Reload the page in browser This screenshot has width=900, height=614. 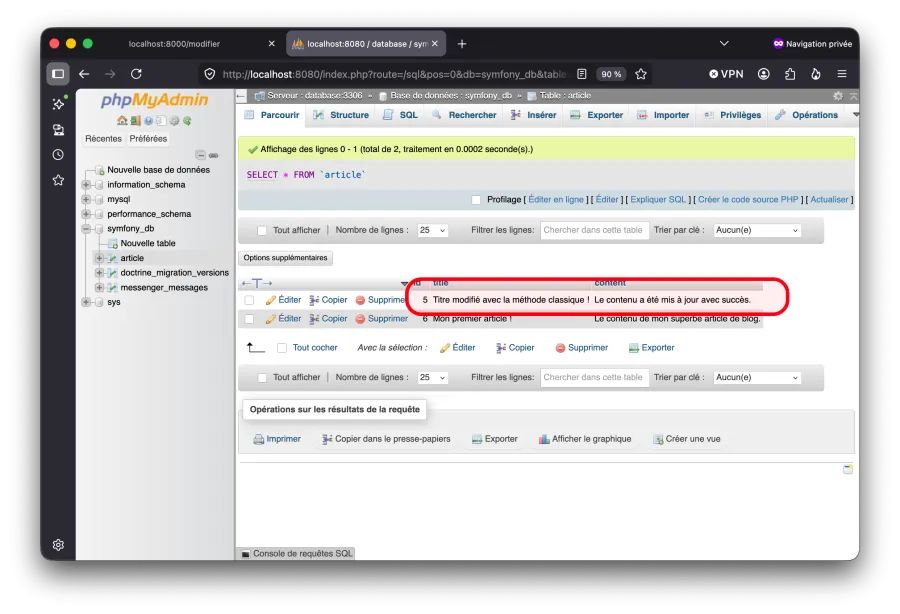click(x=136, y=73)
